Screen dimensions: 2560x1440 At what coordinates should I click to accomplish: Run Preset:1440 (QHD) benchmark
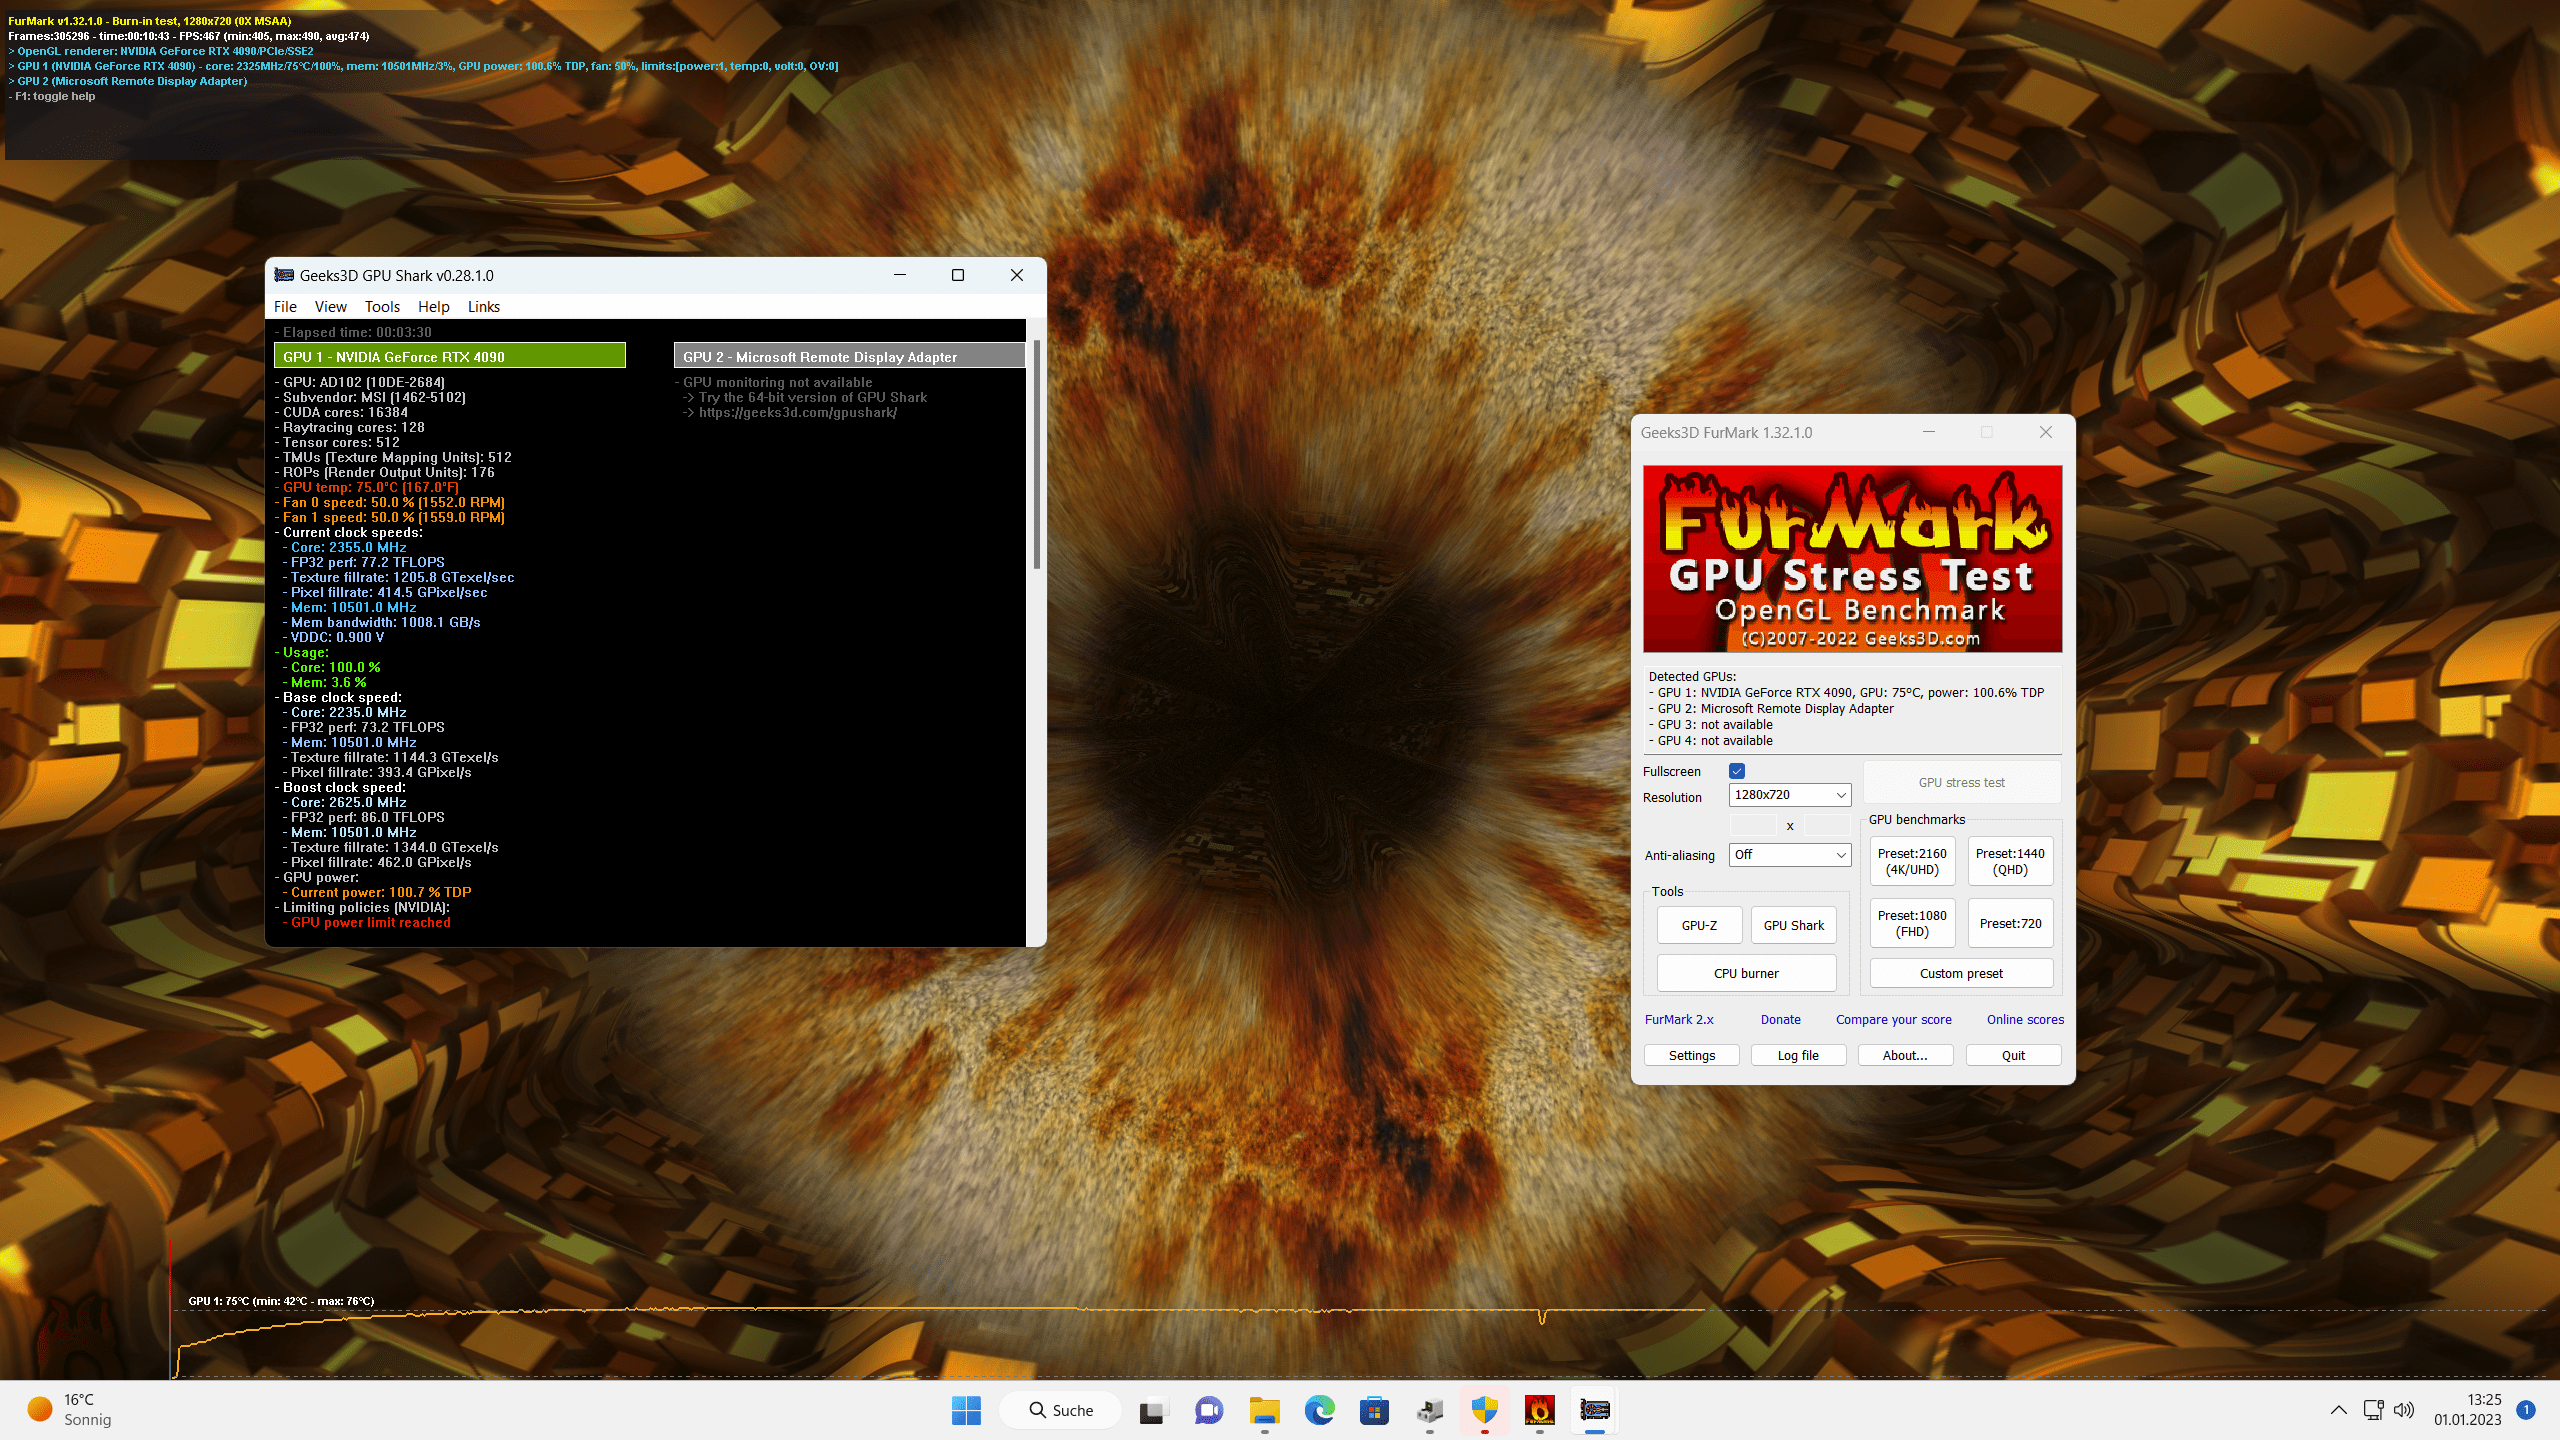coord(2010,861)
